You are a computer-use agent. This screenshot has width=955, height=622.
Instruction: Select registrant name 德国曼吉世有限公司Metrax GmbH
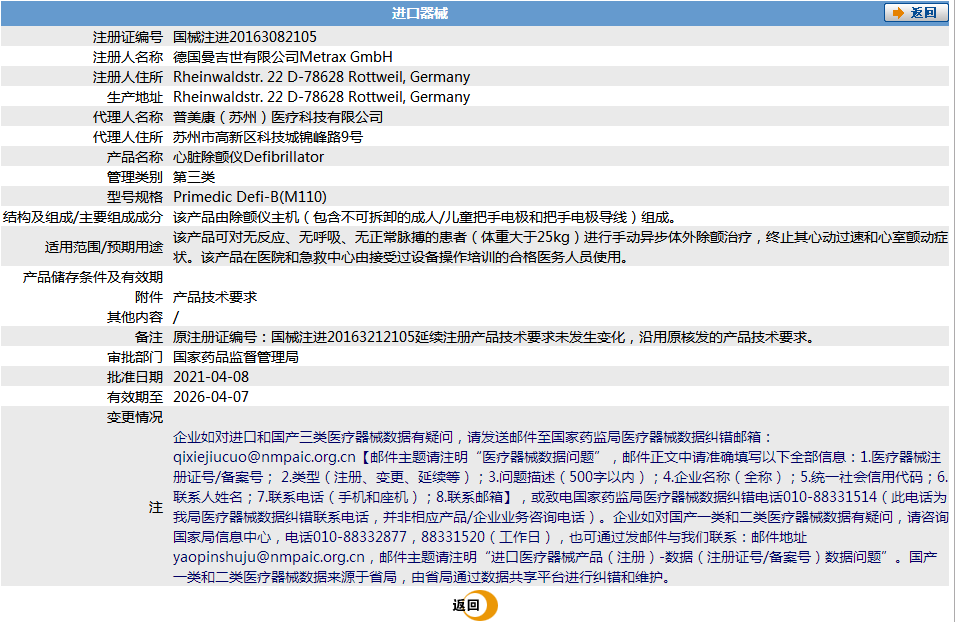pyautogui.click(x=283, y=57)
